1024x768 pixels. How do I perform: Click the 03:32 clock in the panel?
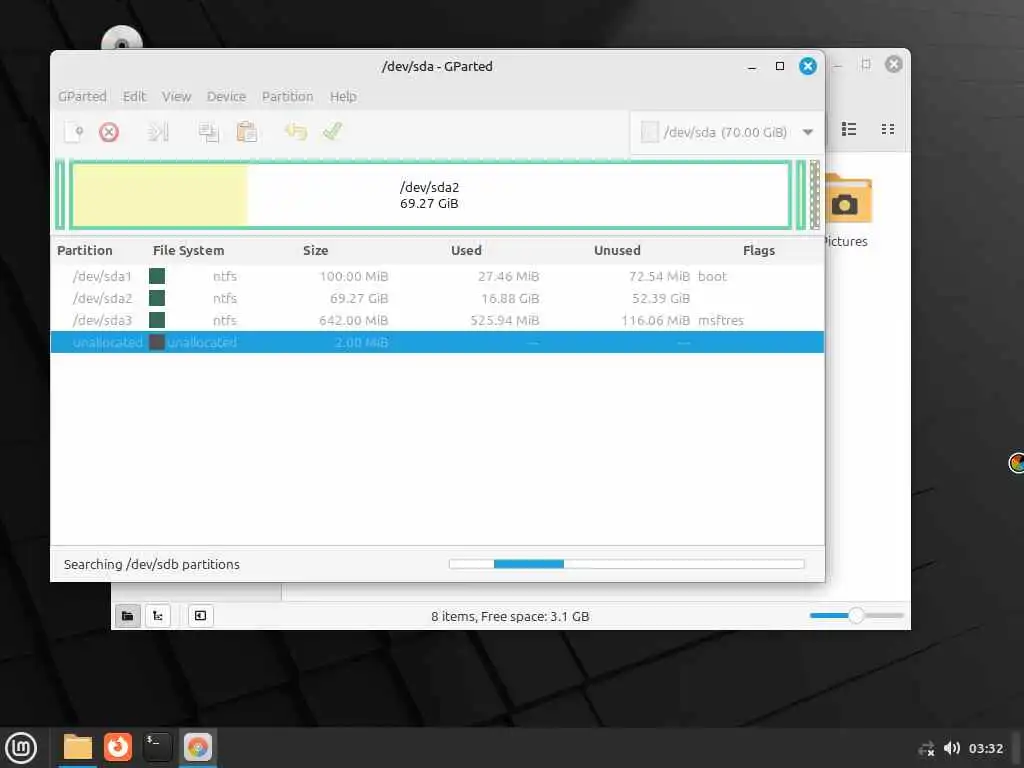click(985, 748)
